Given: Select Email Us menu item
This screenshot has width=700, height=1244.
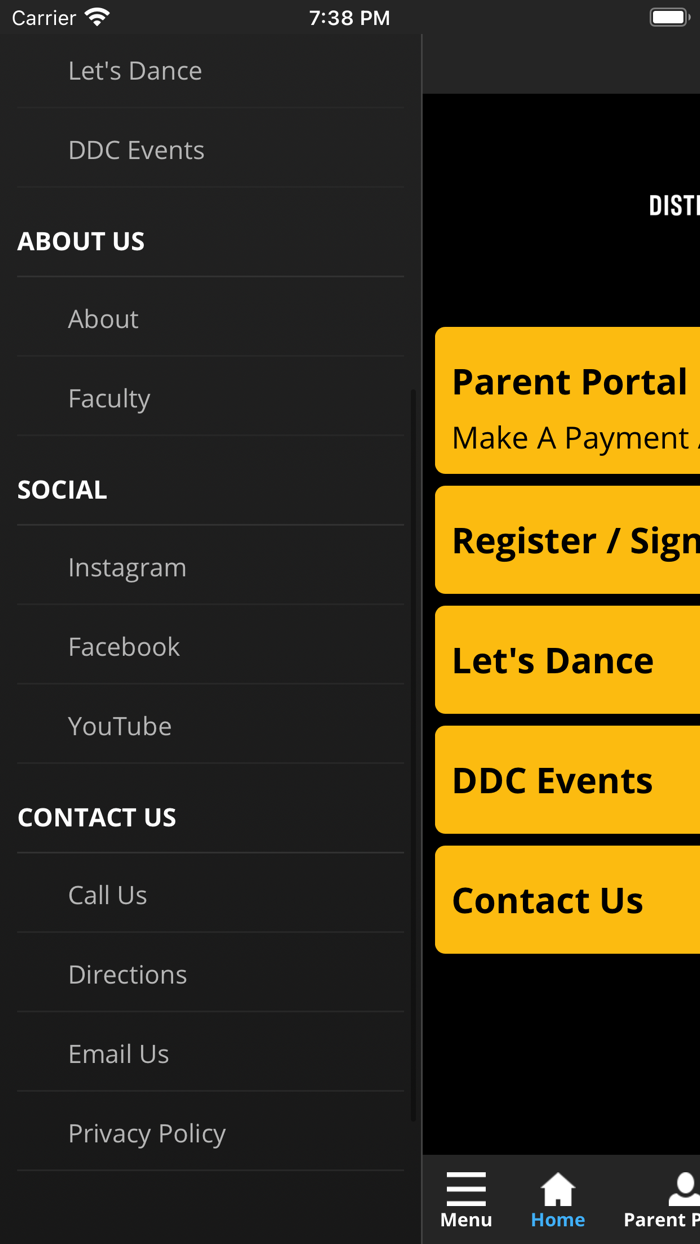Looking at the screenshot, I should click(x=118, y=1054).
